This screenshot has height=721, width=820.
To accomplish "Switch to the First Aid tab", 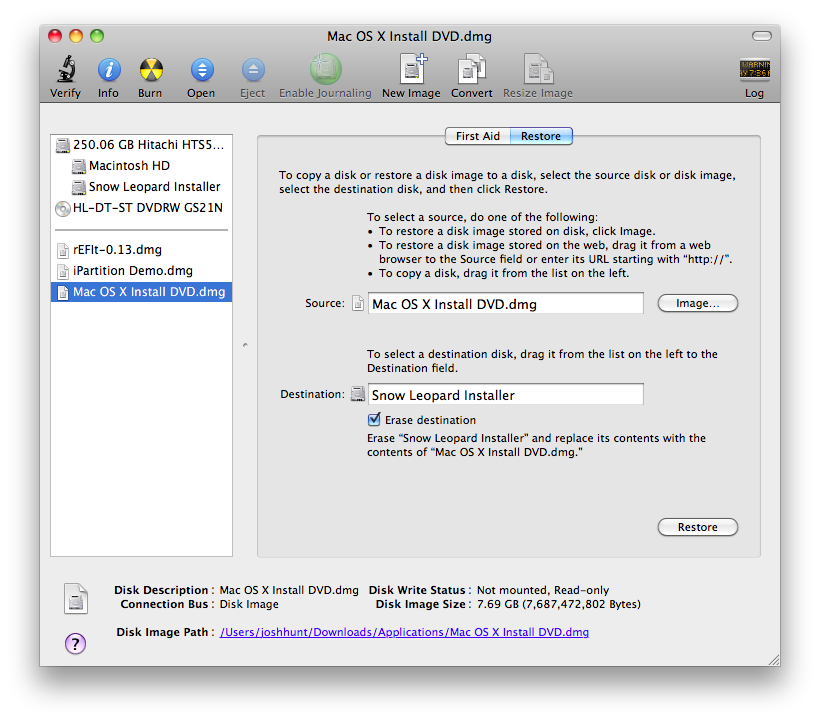I will point(477,136).
